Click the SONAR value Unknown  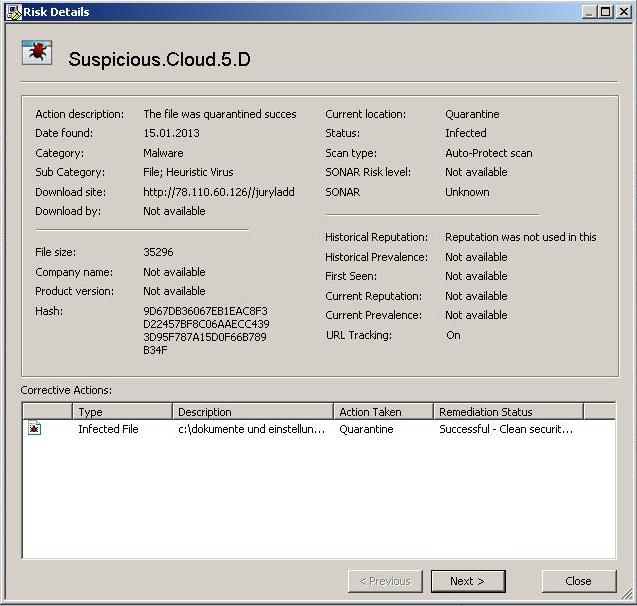[x=467, y=192]
